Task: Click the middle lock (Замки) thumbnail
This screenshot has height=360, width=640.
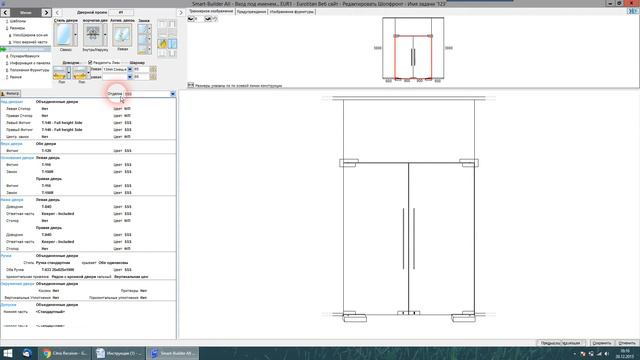Action: [142, 39]
